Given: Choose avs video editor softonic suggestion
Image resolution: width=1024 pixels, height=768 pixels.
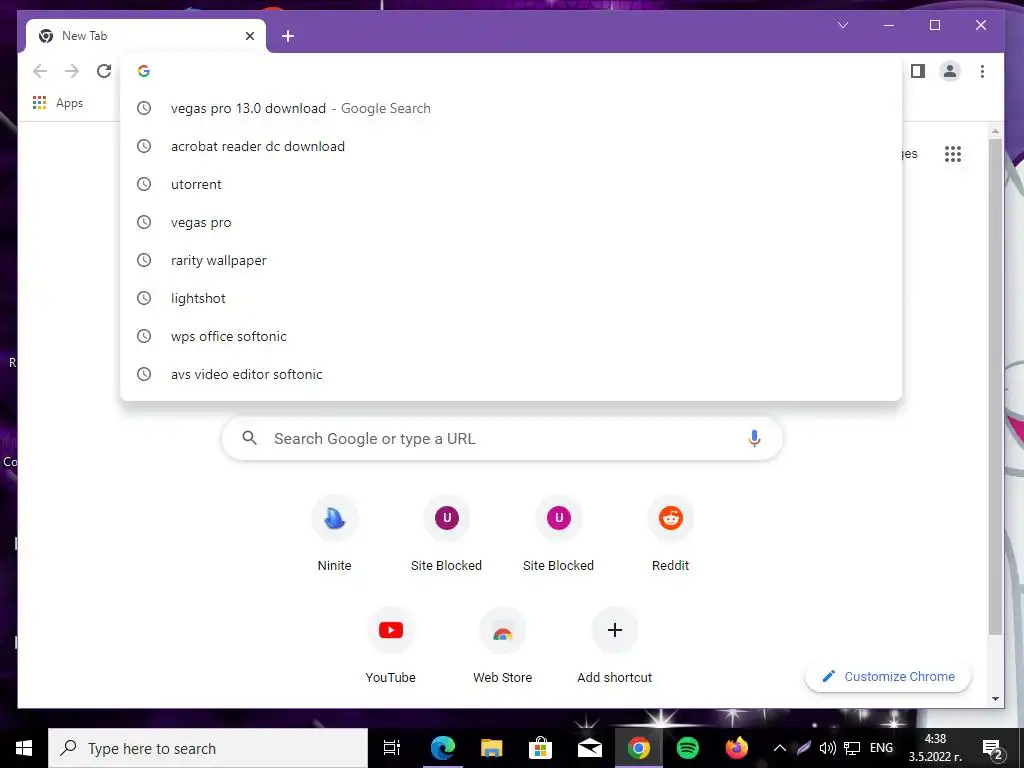Looking at the screenshot, I should [x=511, y=374].
